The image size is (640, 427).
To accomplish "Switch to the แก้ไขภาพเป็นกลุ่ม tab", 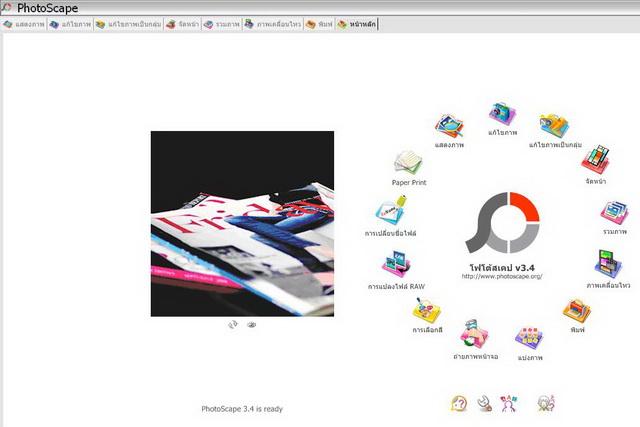I will [x=129, y=24].
